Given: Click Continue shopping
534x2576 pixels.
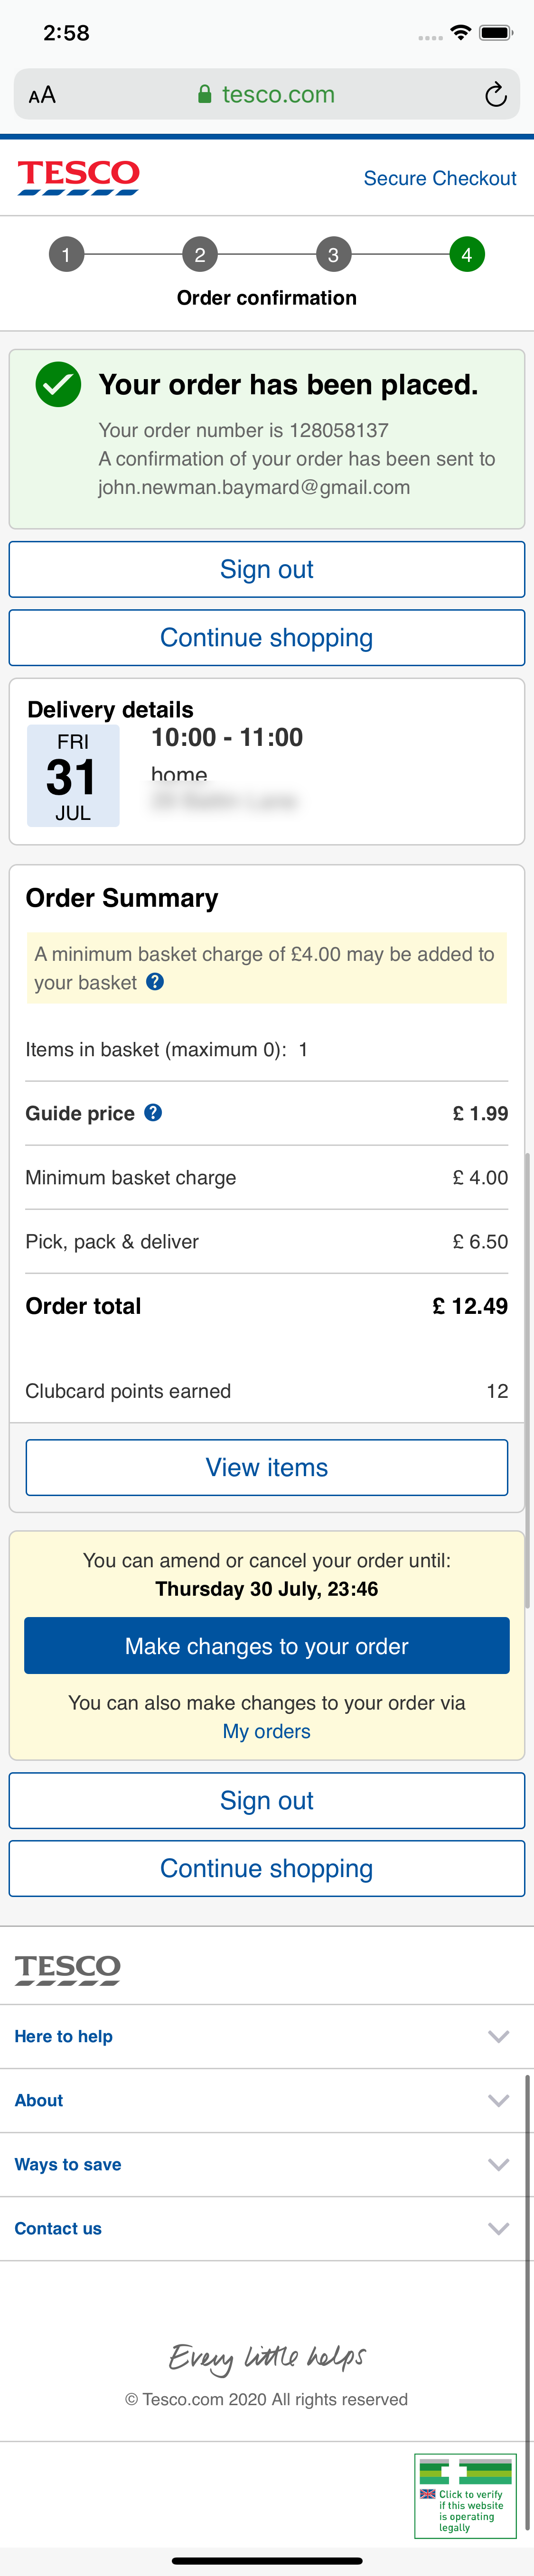Looking at the screenshot, I should coord(266,637).
